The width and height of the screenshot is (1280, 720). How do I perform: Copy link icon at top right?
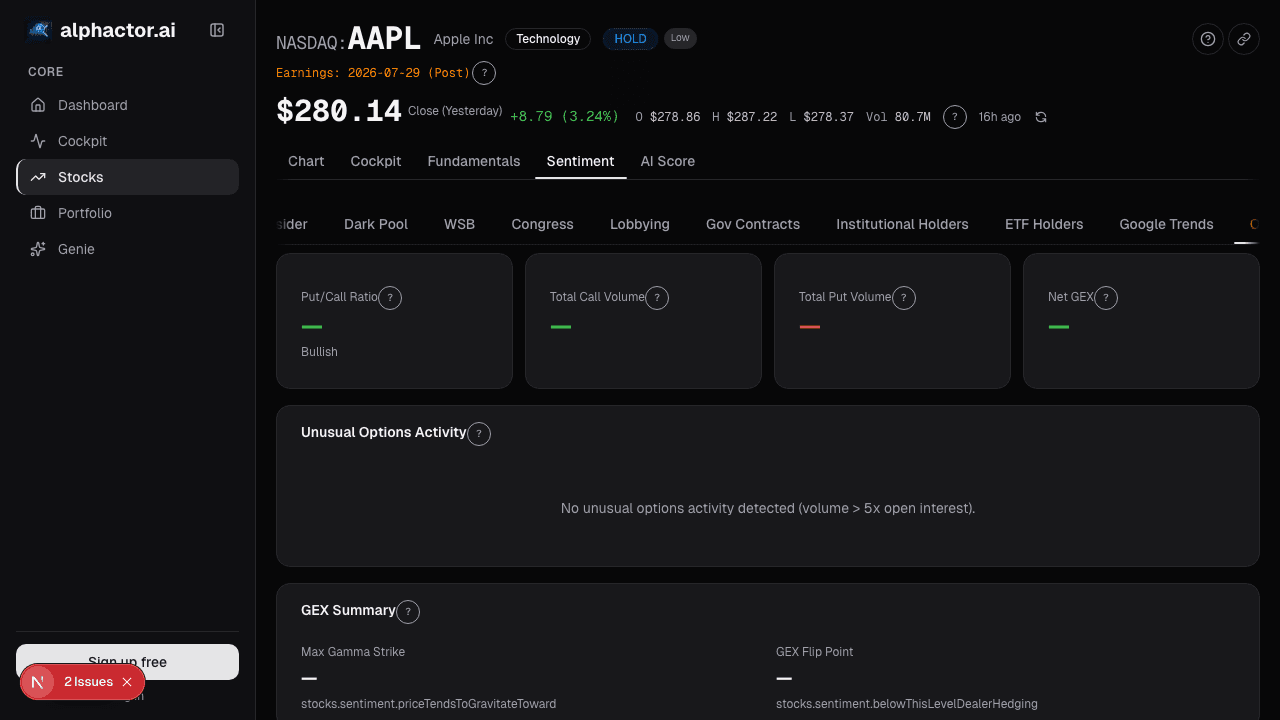point(1244,39)
